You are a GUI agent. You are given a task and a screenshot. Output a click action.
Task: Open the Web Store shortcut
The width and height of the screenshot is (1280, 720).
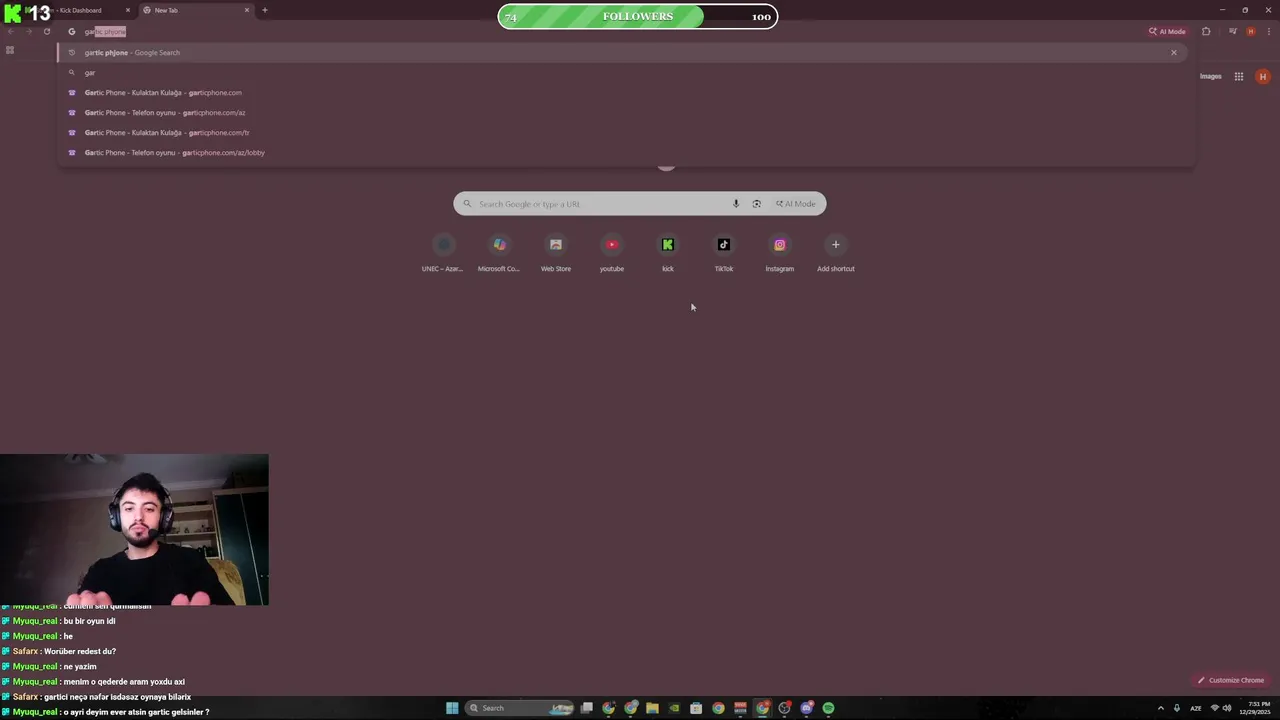coord(556,252)
